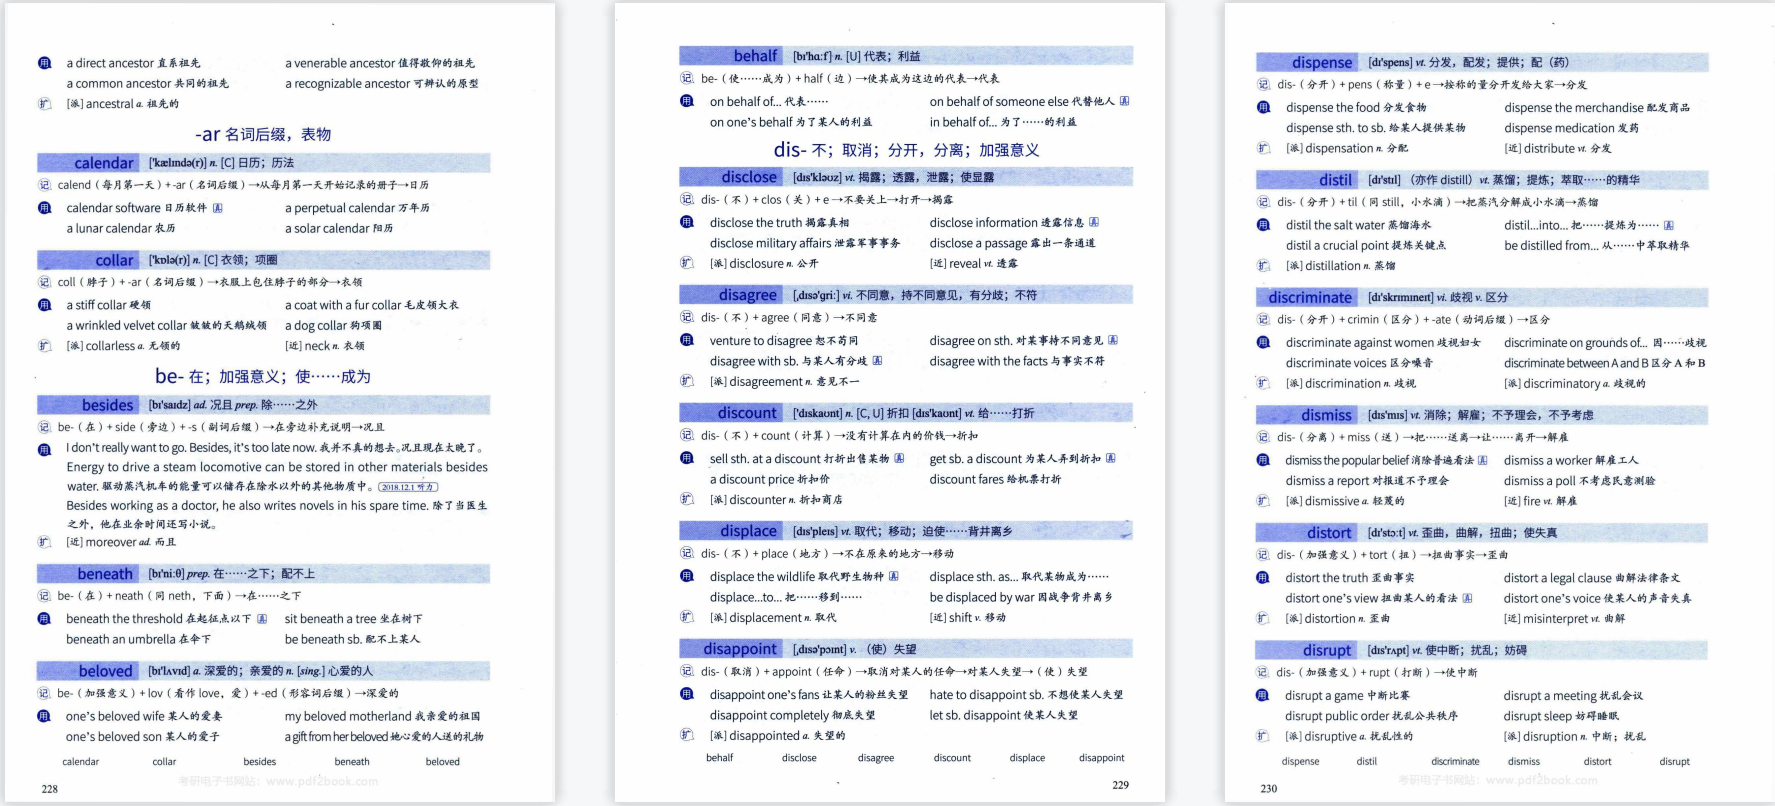Screen dimensions: 1775x806
Task: Click the phrase 'a dog collar'
Action: 315,325
